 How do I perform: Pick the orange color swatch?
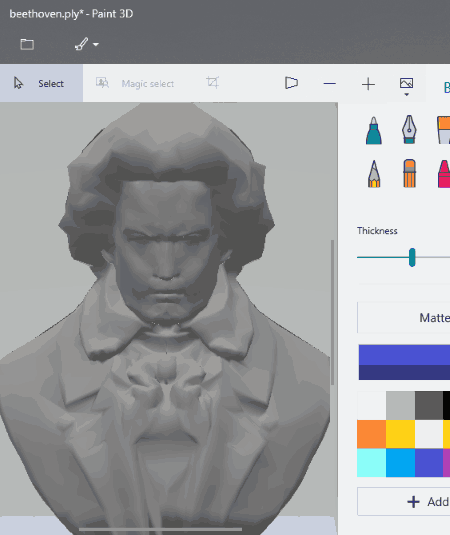(372, 434)
